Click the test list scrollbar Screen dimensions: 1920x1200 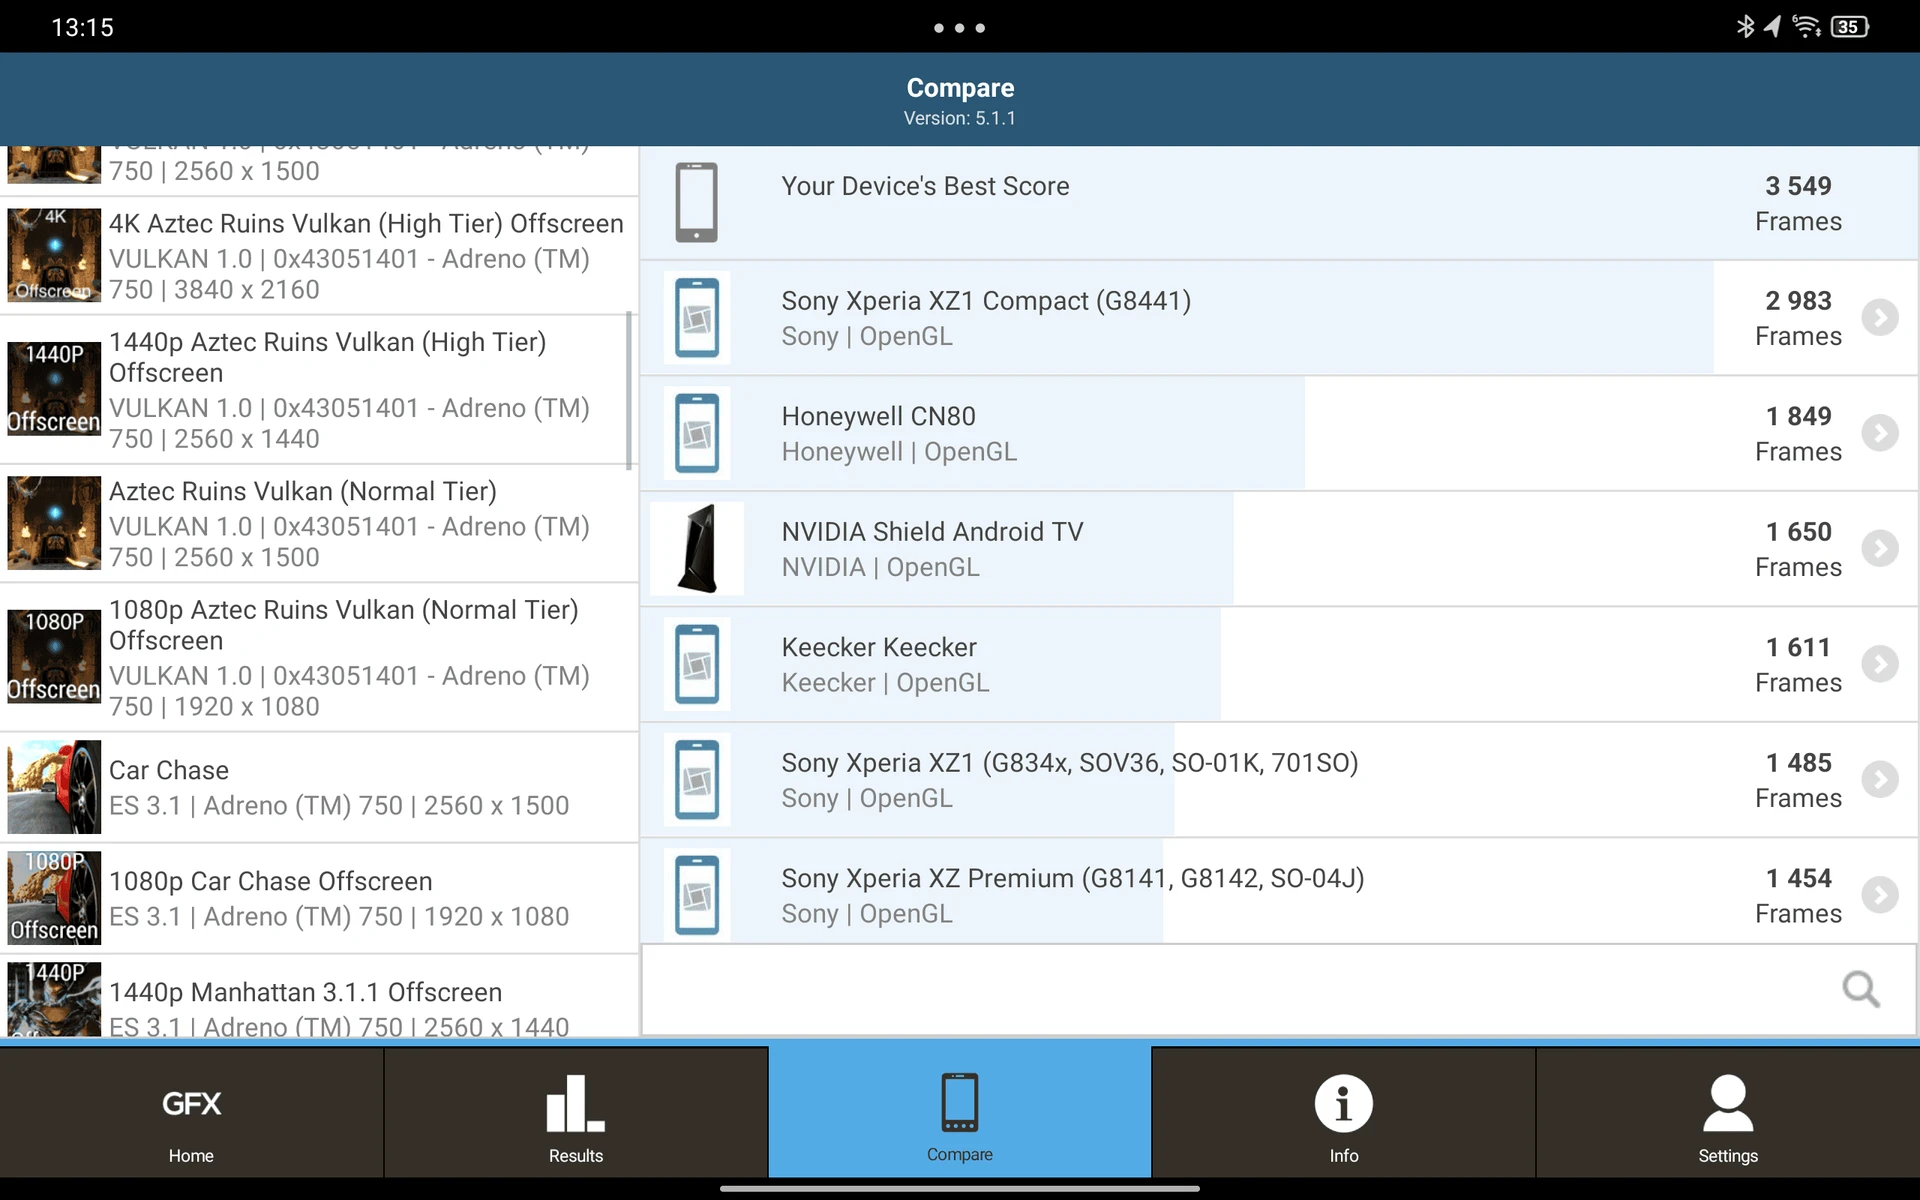(629, 390)
